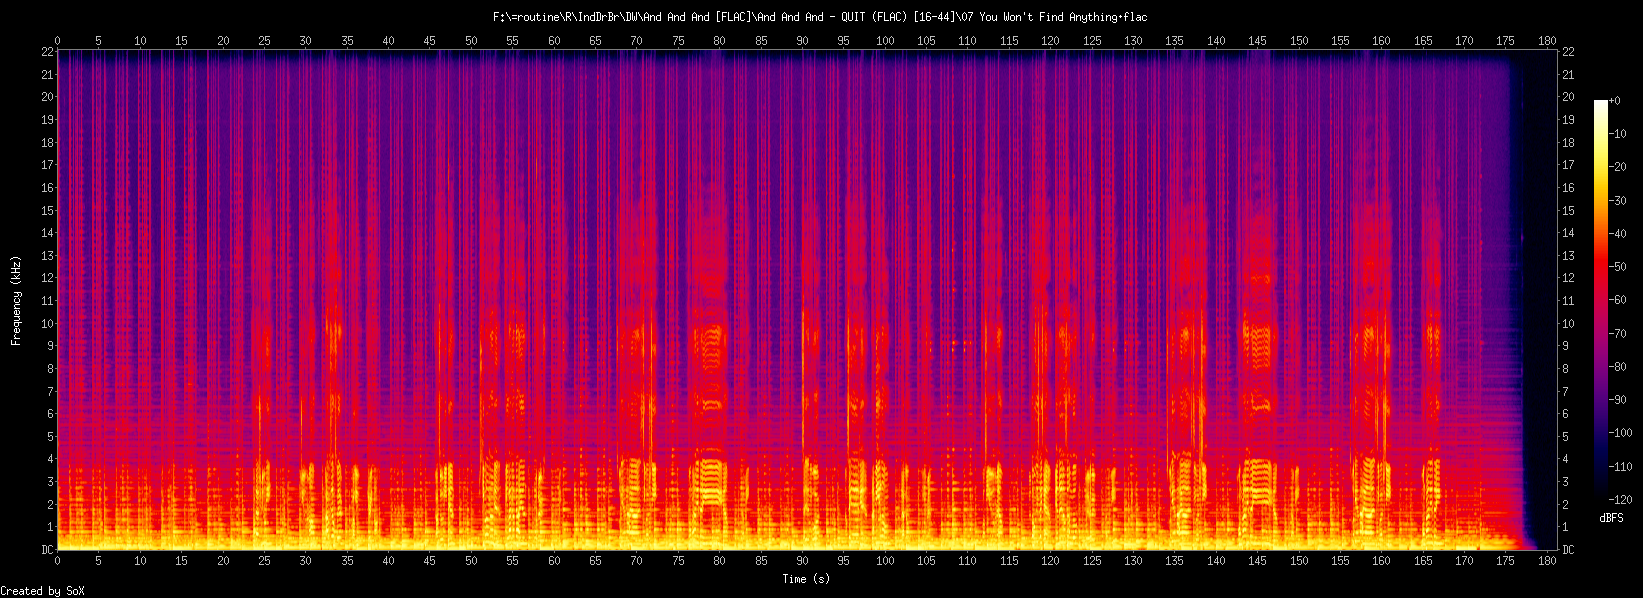
Task: Select the "-110" value on the color scale
Action: [1620, 467]
